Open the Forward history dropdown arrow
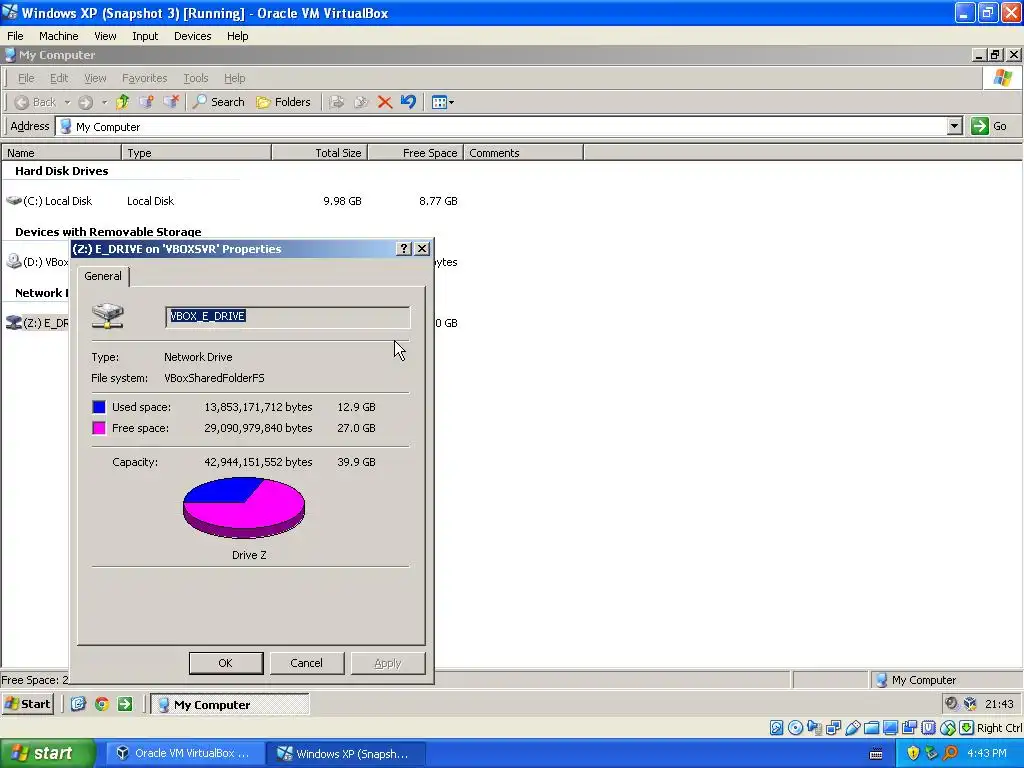1024x768 pixels. [x=104, y=103]
